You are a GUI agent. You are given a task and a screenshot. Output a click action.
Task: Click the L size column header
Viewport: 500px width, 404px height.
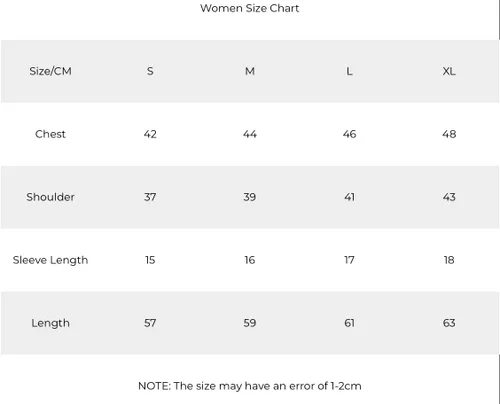click(349, 71)
